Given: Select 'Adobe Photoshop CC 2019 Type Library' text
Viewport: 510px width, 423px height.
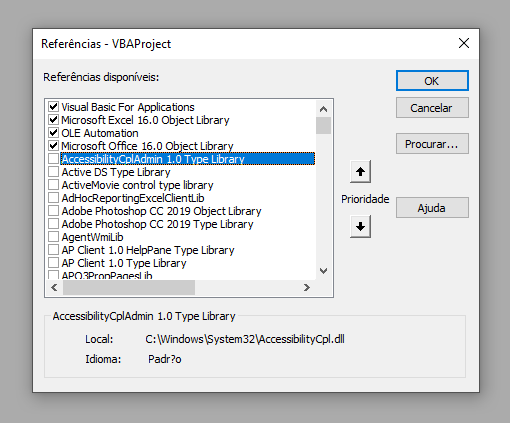Looking at the screenshot, I should tap(157, 224).
